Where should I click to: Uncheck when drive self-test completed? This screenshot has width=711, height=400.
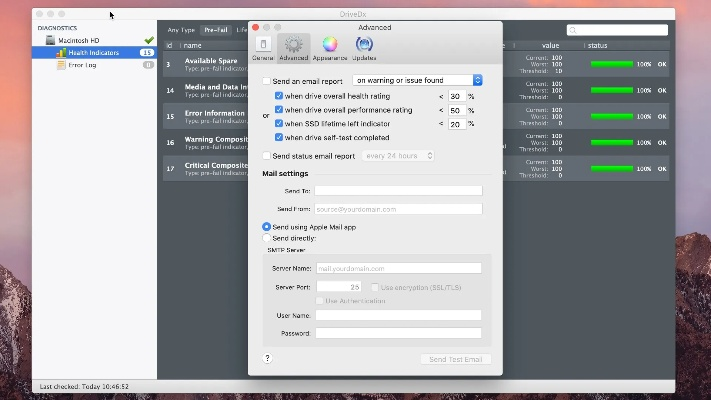[279, 137]
